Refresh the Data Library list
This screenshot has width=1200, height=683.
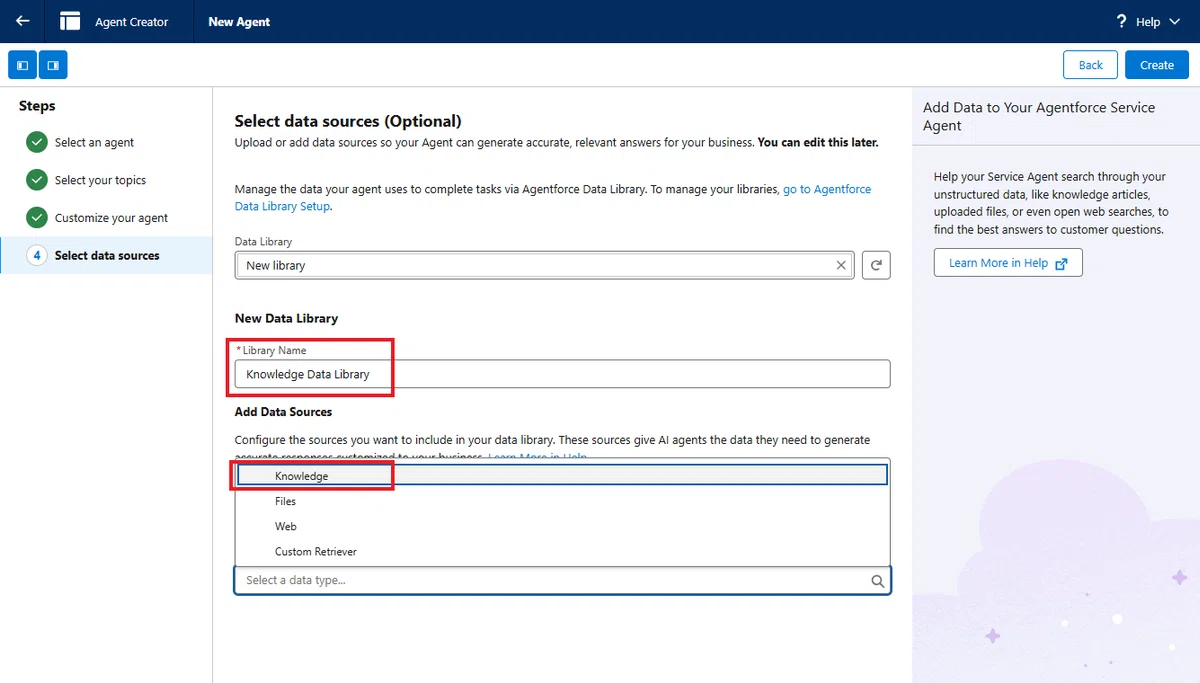pos(876,265)
